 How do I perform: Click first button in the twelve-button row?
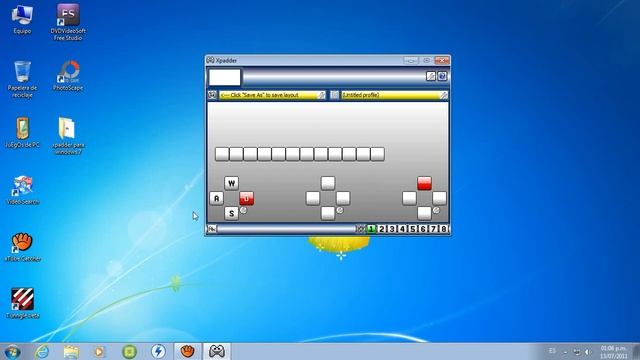[x=222, y=154]
